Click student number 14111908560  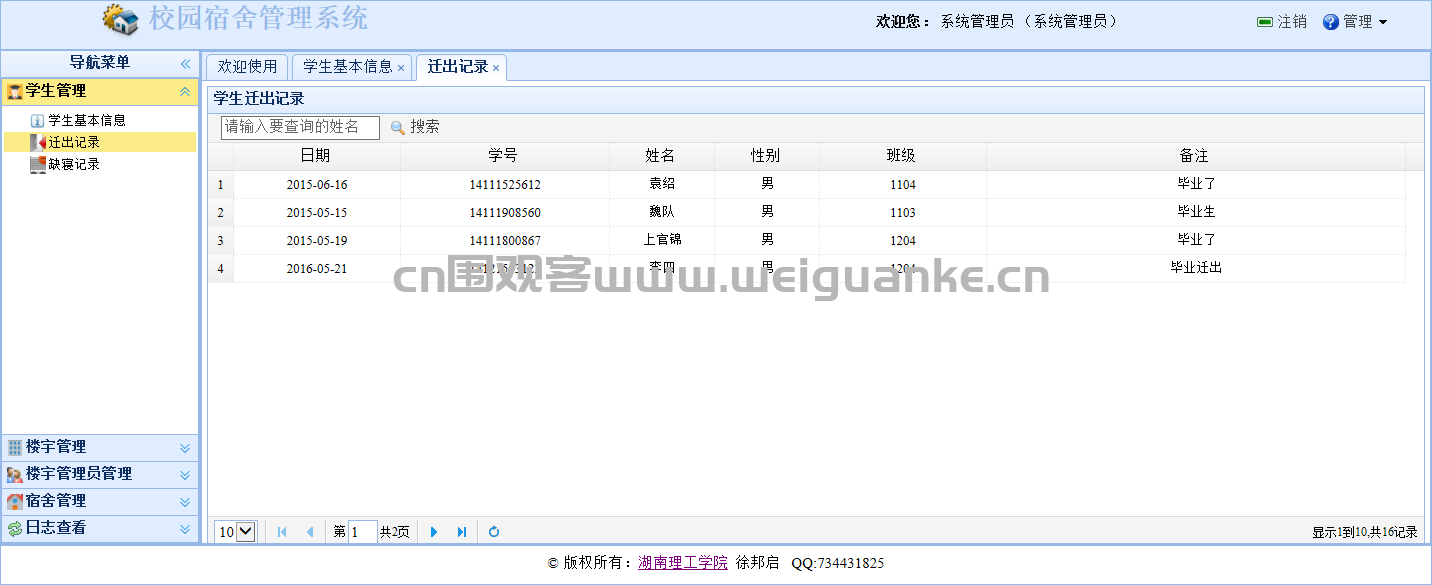point(505,213)
